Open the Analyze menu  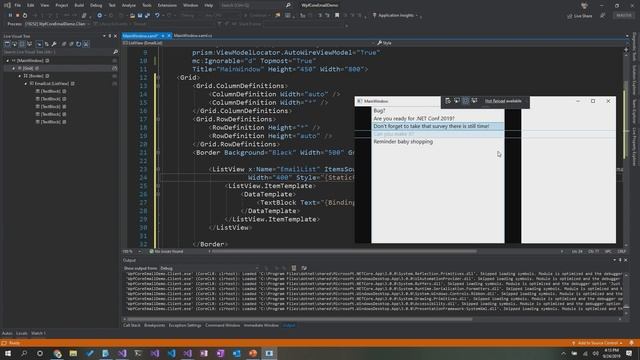[x=129, y=5]
